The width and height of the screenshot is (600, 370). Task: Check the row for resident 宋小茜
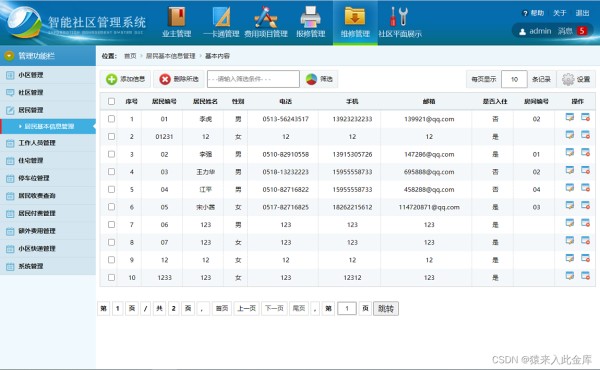pos(111,207)
